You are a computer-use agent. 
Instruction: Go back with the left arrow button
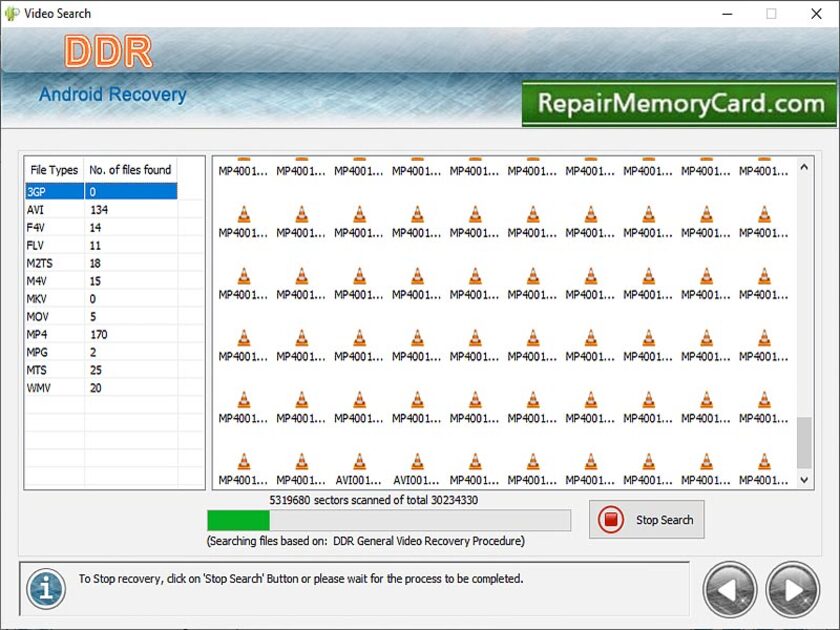coord(730,590)
